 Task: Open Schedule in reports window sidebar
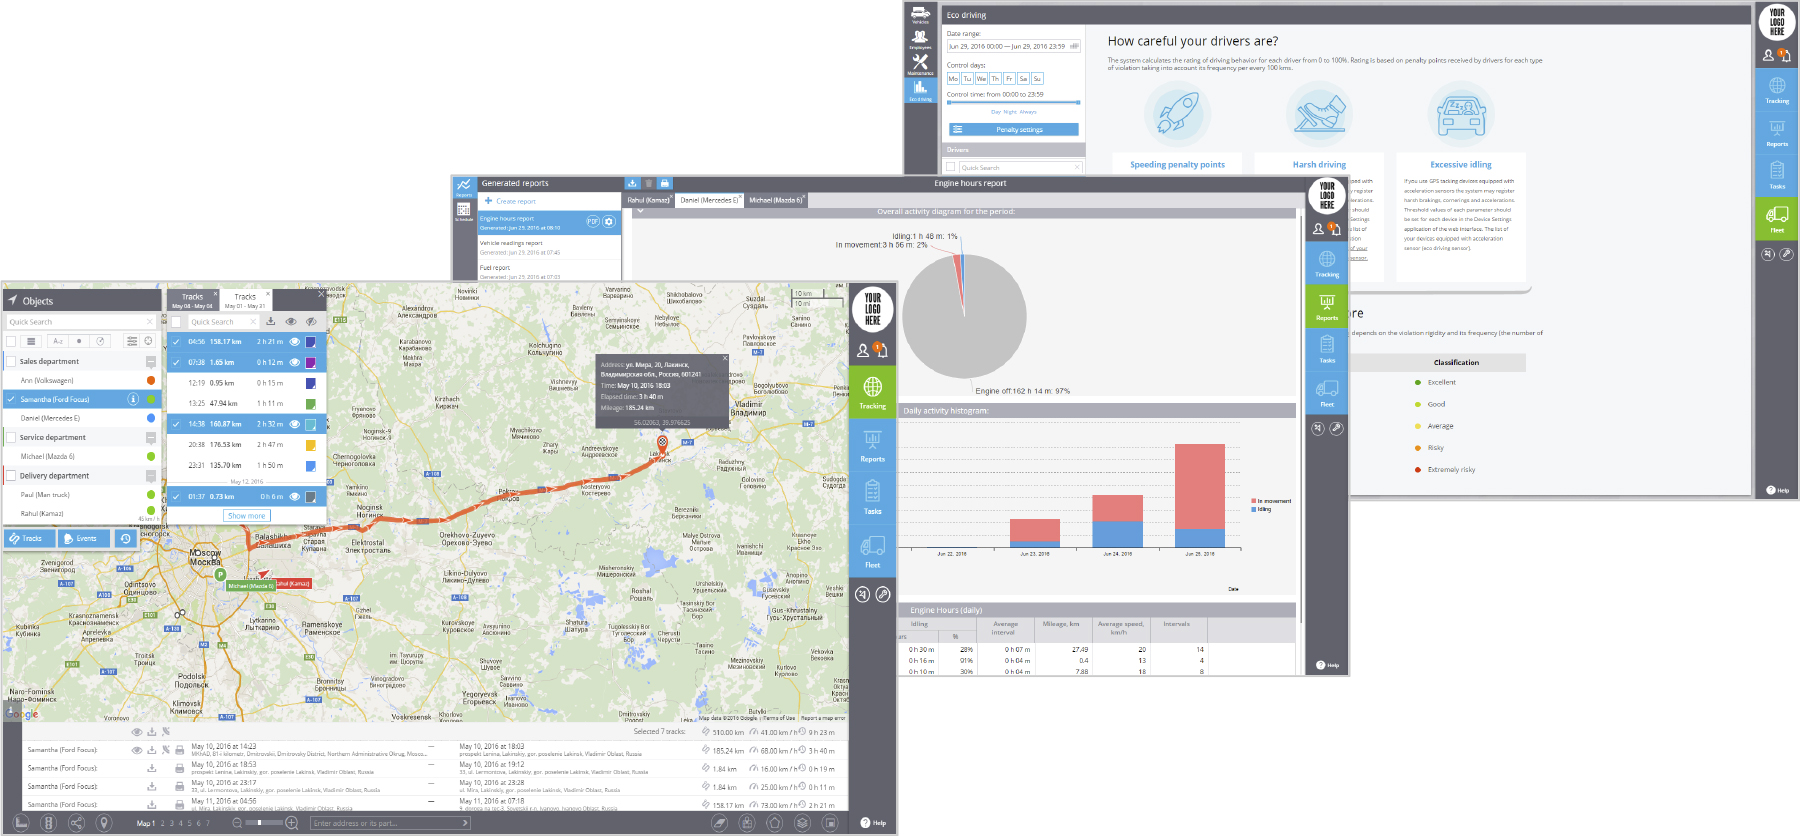464,212
